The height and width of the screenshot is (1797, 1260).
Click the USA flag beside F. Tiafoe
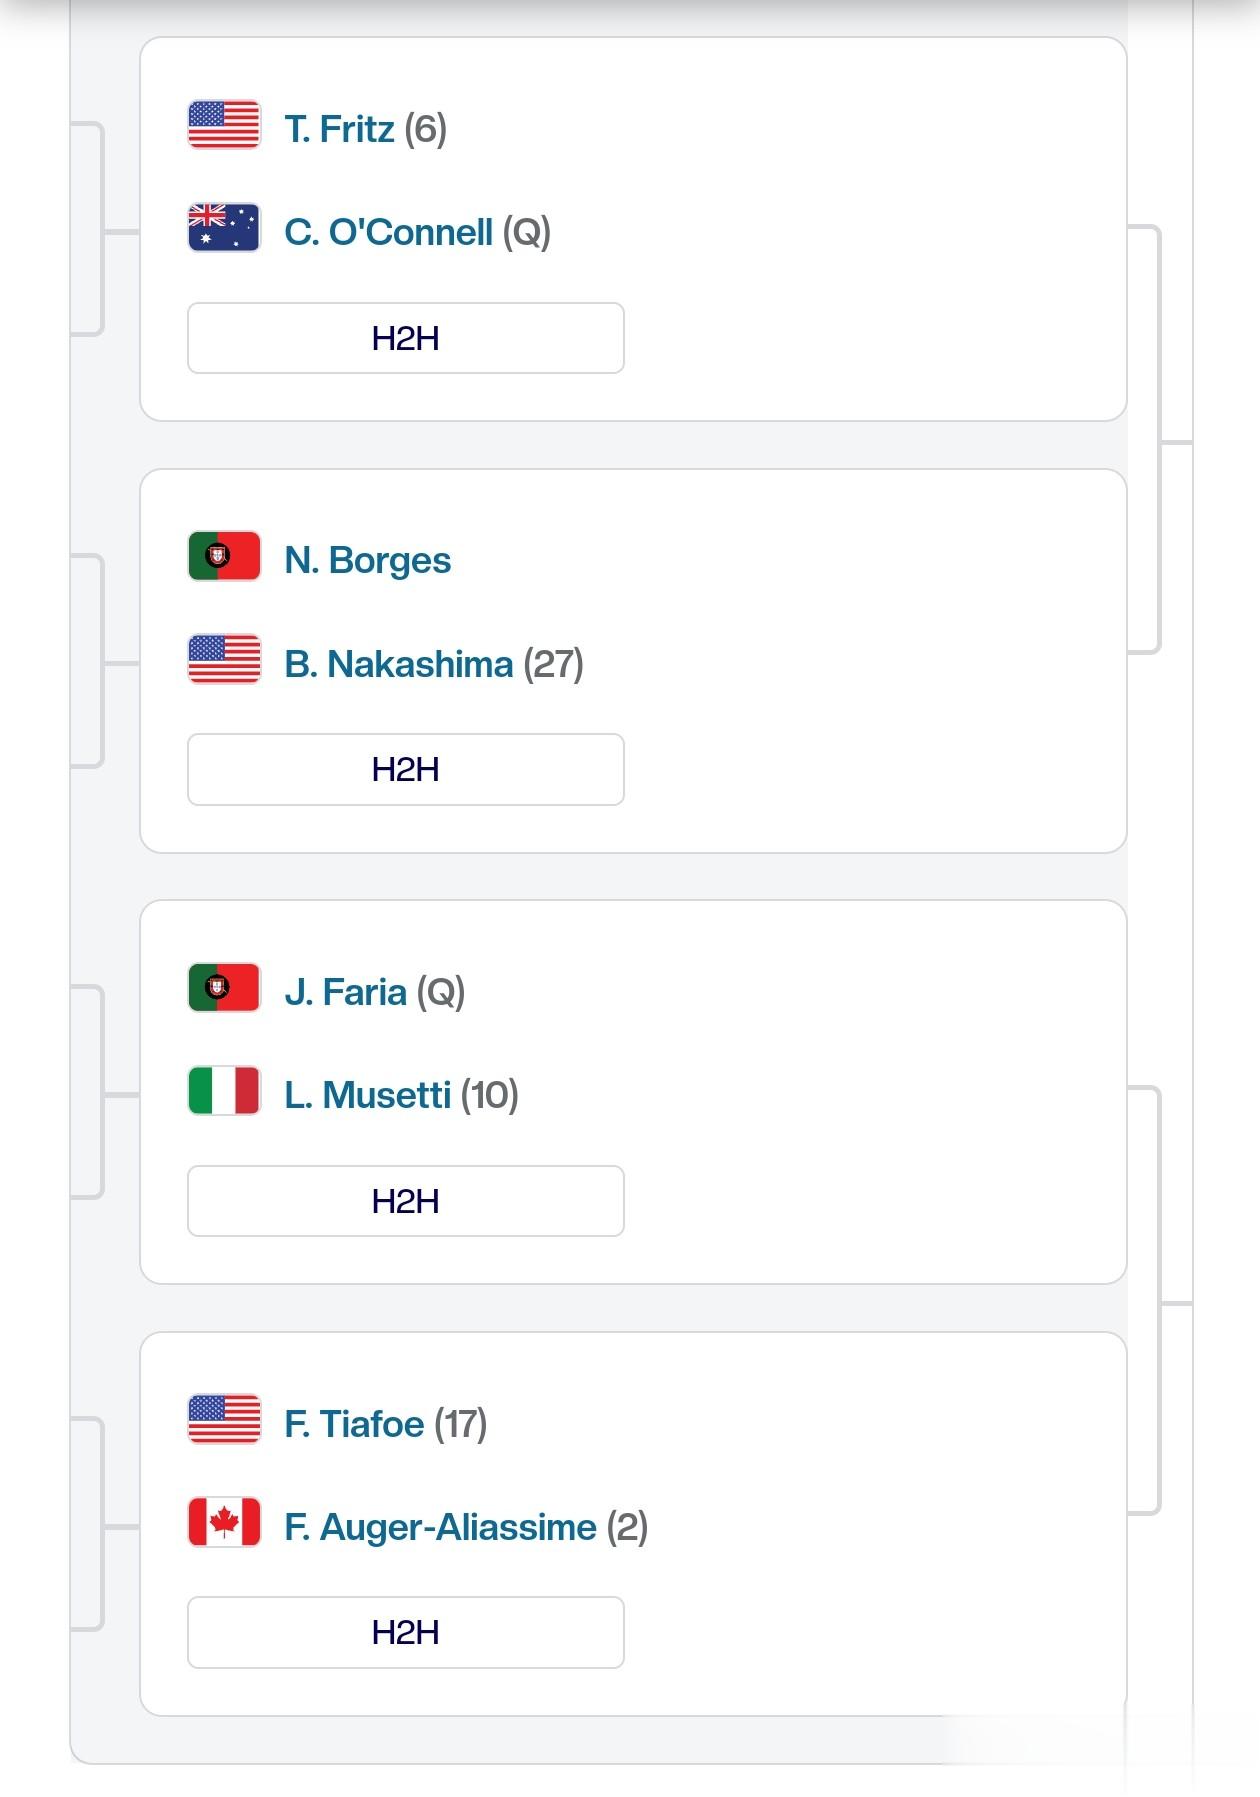point(224,1420)
